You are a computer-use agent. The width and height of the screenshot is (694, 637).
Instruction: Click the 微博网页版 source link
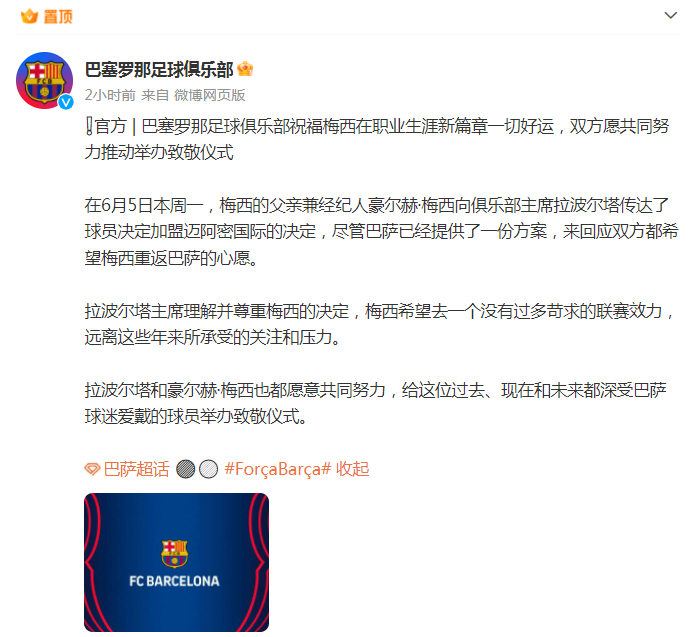[x=209, y=95]
